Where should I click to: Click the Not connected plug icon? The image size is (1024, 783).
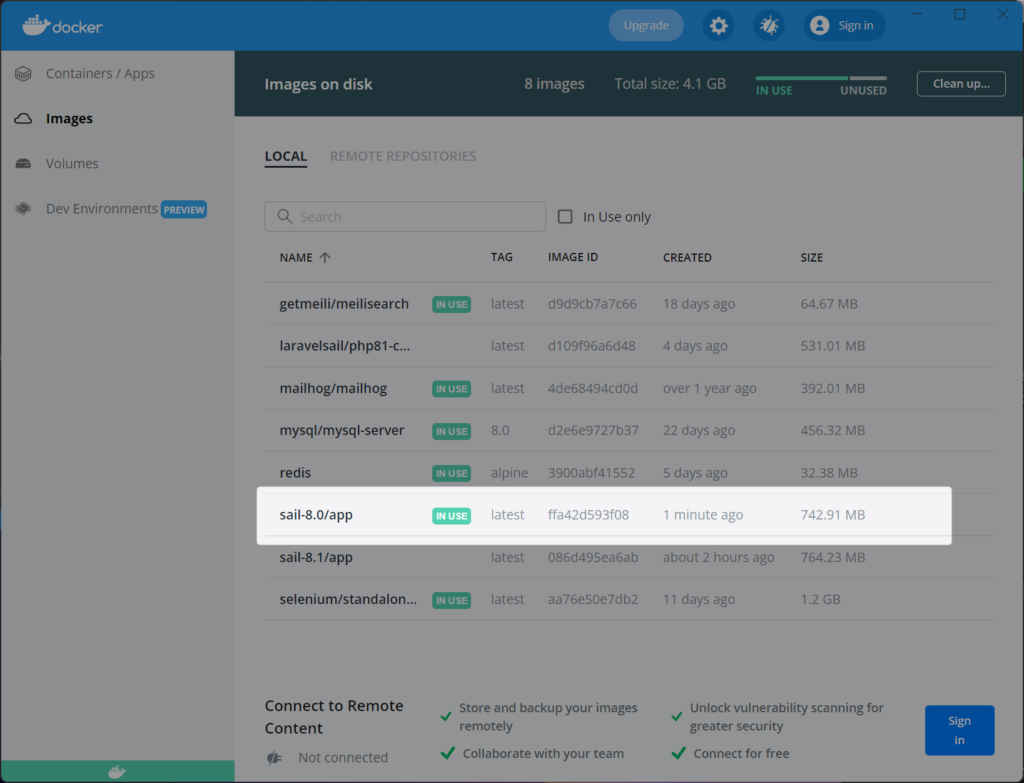274,758
